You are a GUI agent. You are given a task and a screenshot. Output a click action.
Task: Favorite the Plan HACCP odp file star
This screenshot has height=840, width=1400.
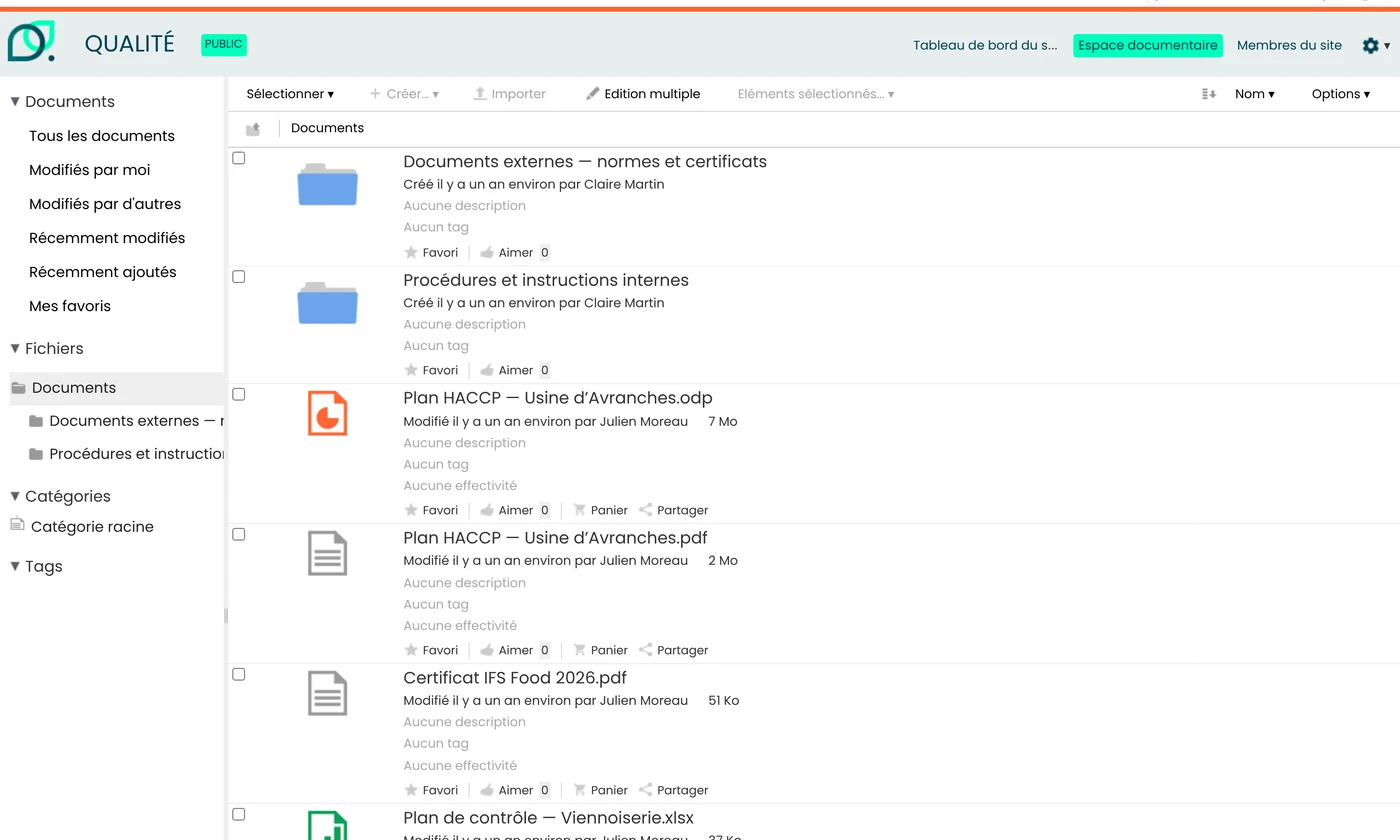(x=411, y=510)
